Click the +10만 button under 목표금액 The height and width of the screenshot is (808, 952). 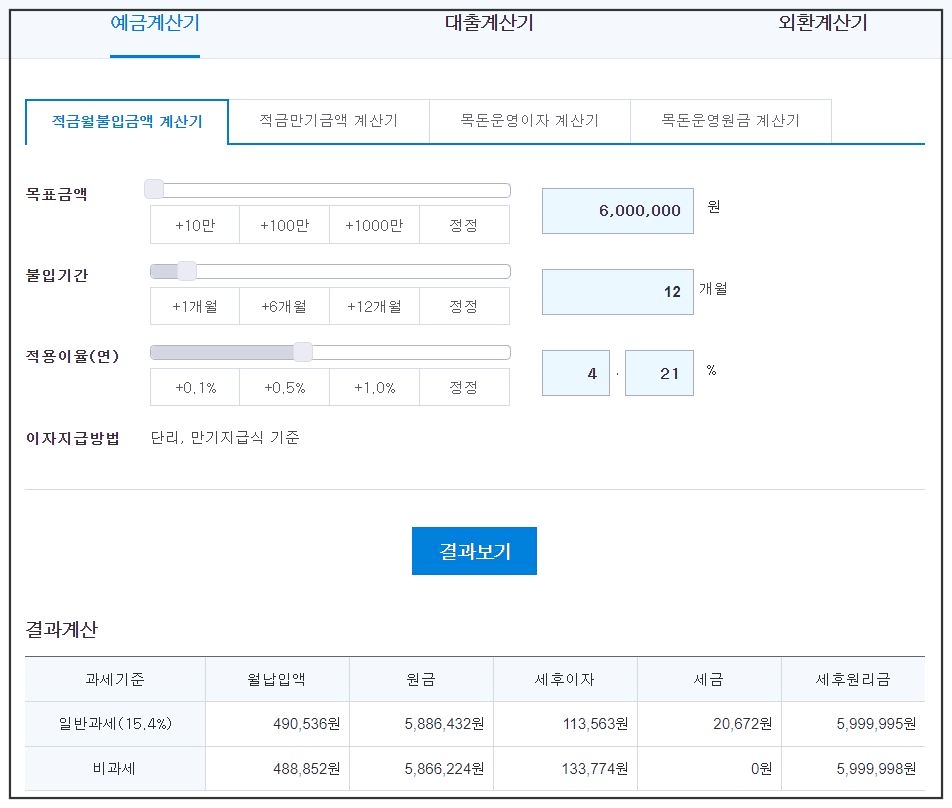coord(195,224)
